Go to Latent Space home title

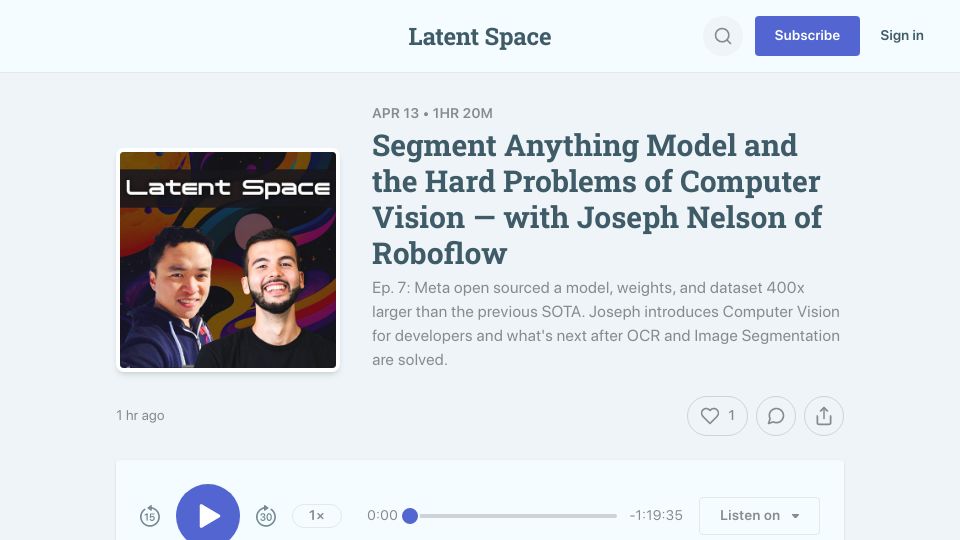[x=479, y=37]
